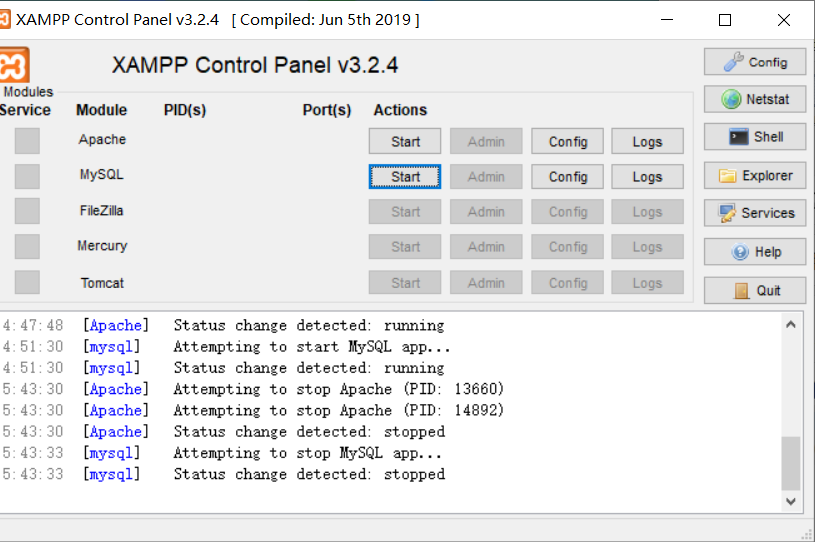The image size is (815, 542).
Task: Close the XAMPP Control Panel window
Action: tap(784, 20)
